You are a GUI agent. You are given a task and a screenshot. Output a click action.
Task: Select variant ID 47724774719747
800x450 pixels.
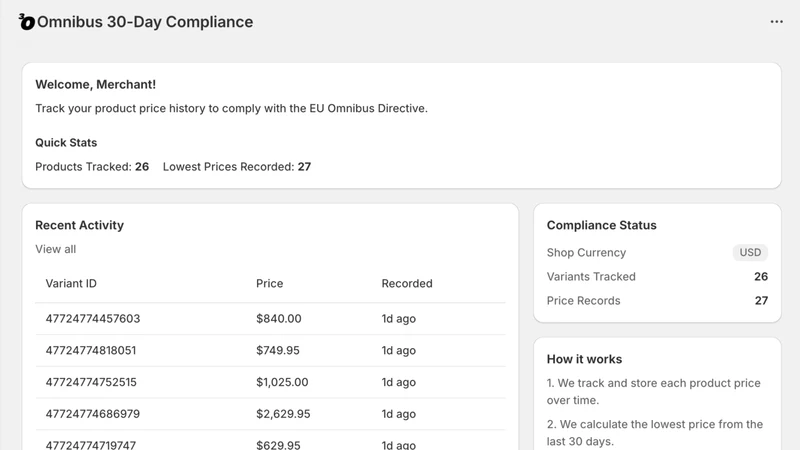click(91, 444)
